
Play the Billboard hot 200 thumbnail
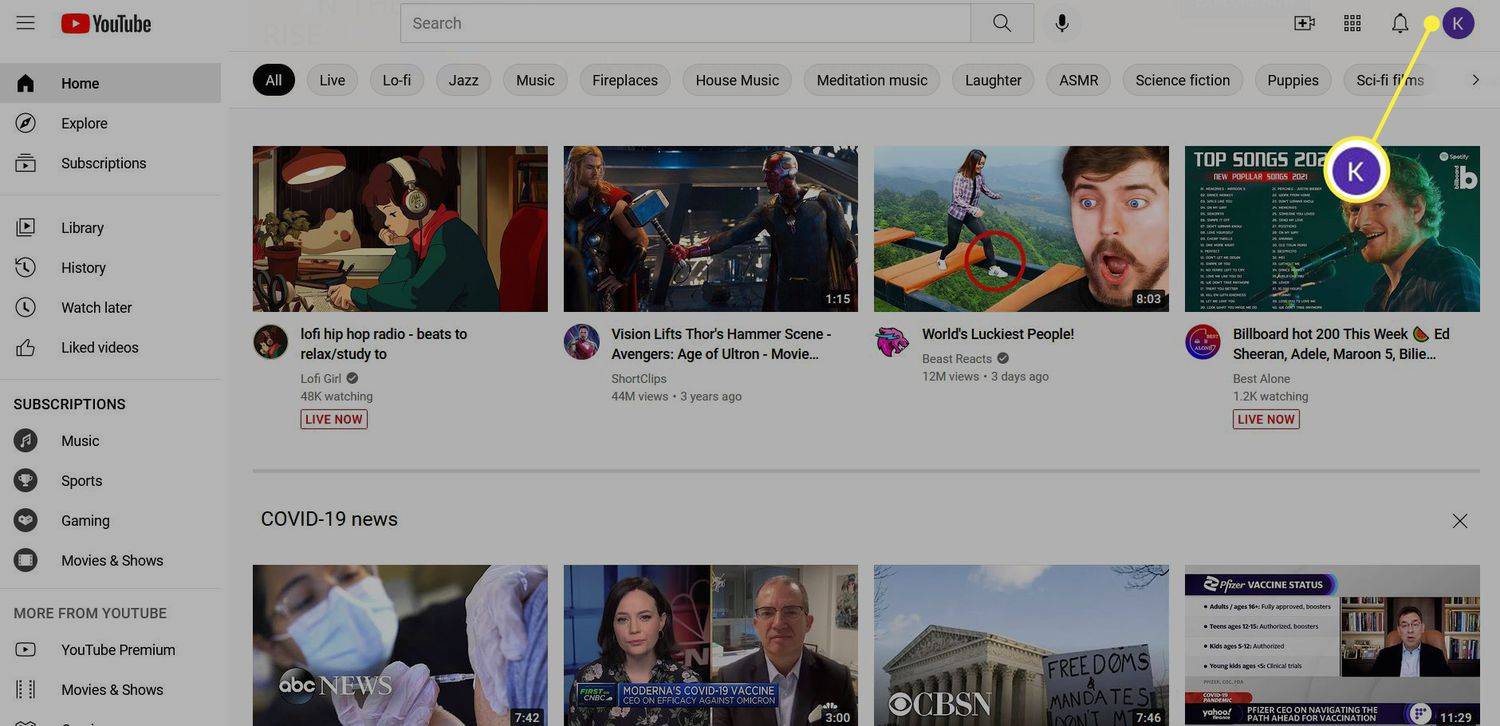[x=1332, y=229]
